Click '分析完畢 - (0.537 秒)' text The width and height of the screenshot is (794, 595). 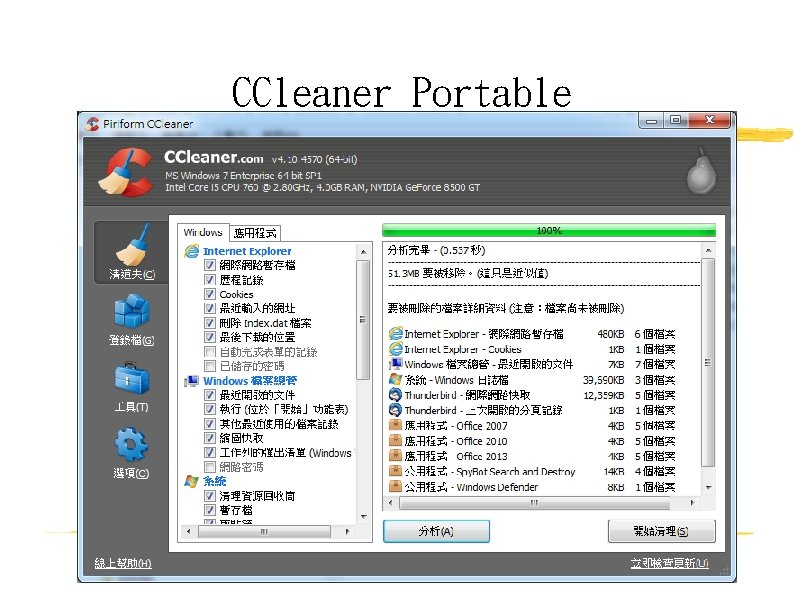pyautogui.click(x=436, y=250)
